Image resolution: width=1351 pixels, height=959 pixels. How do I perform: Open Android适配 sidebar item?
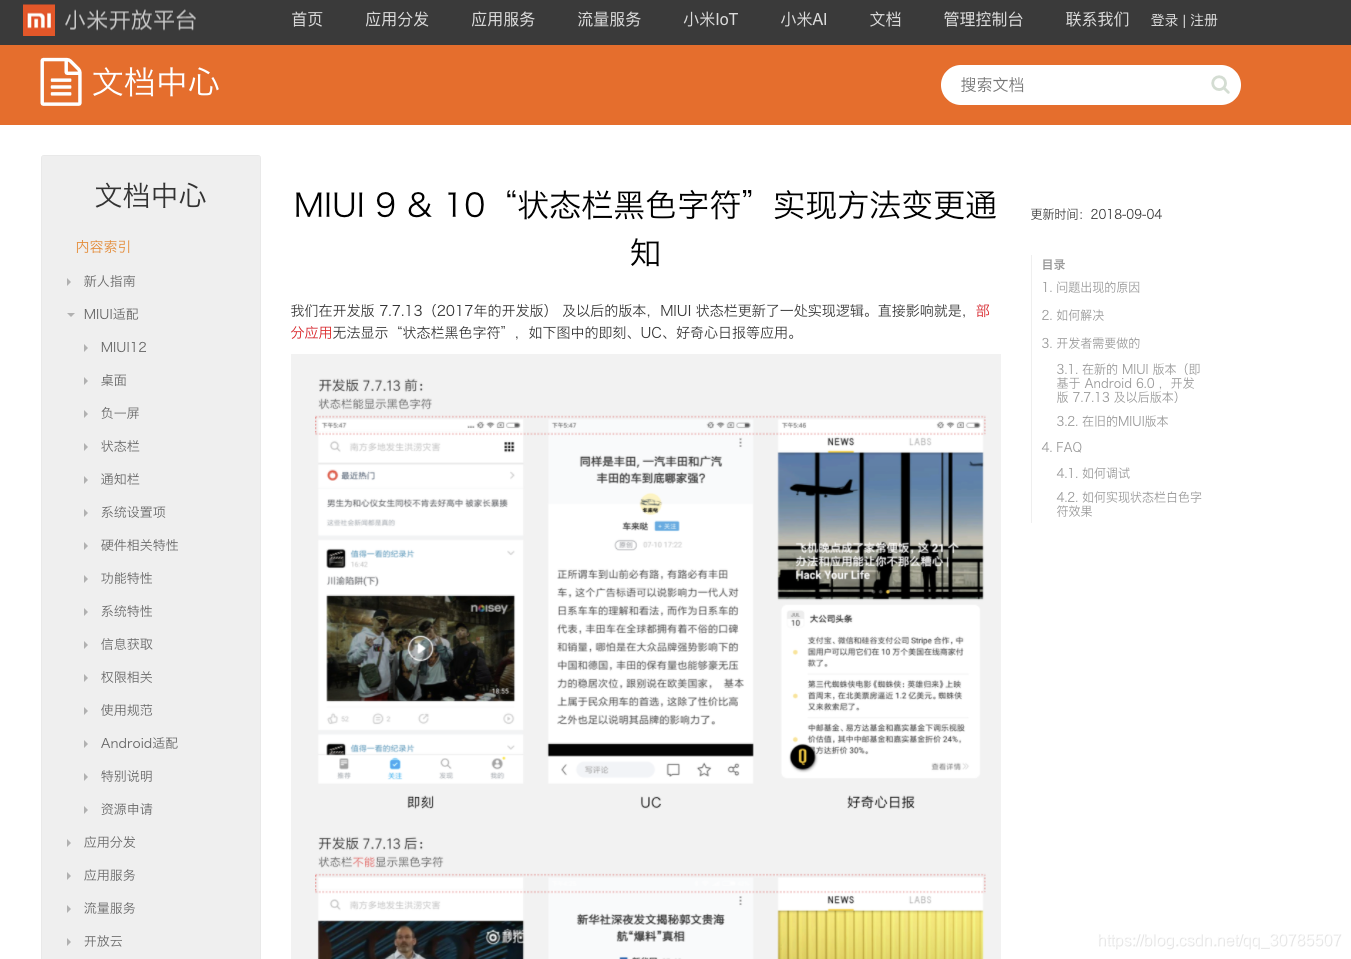tap(139, 743)
